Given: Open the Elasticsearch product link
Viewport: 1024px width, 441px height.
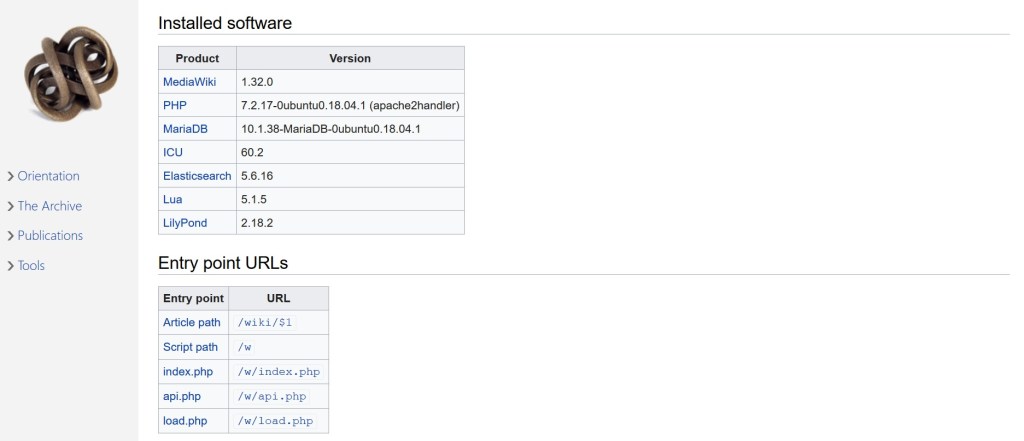Looking at the screenshot, I should (x=197, y=176).
